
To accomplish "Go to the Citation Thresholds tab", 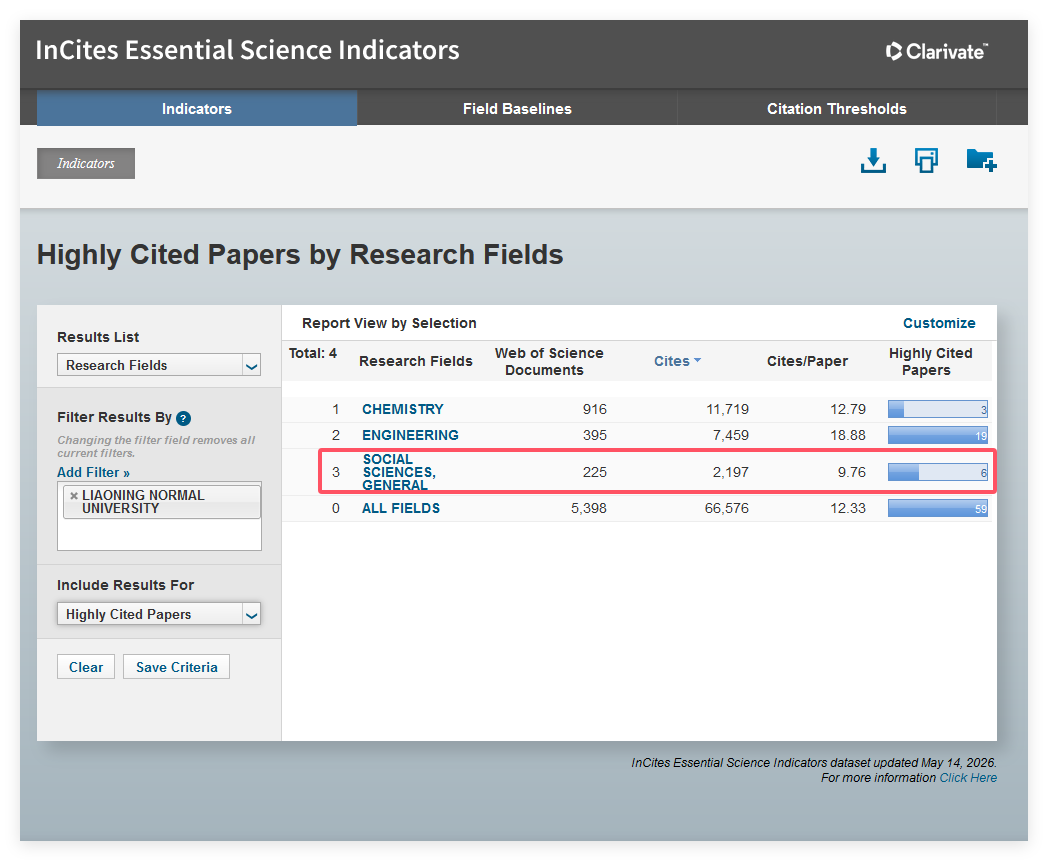I will pos(837,108).
